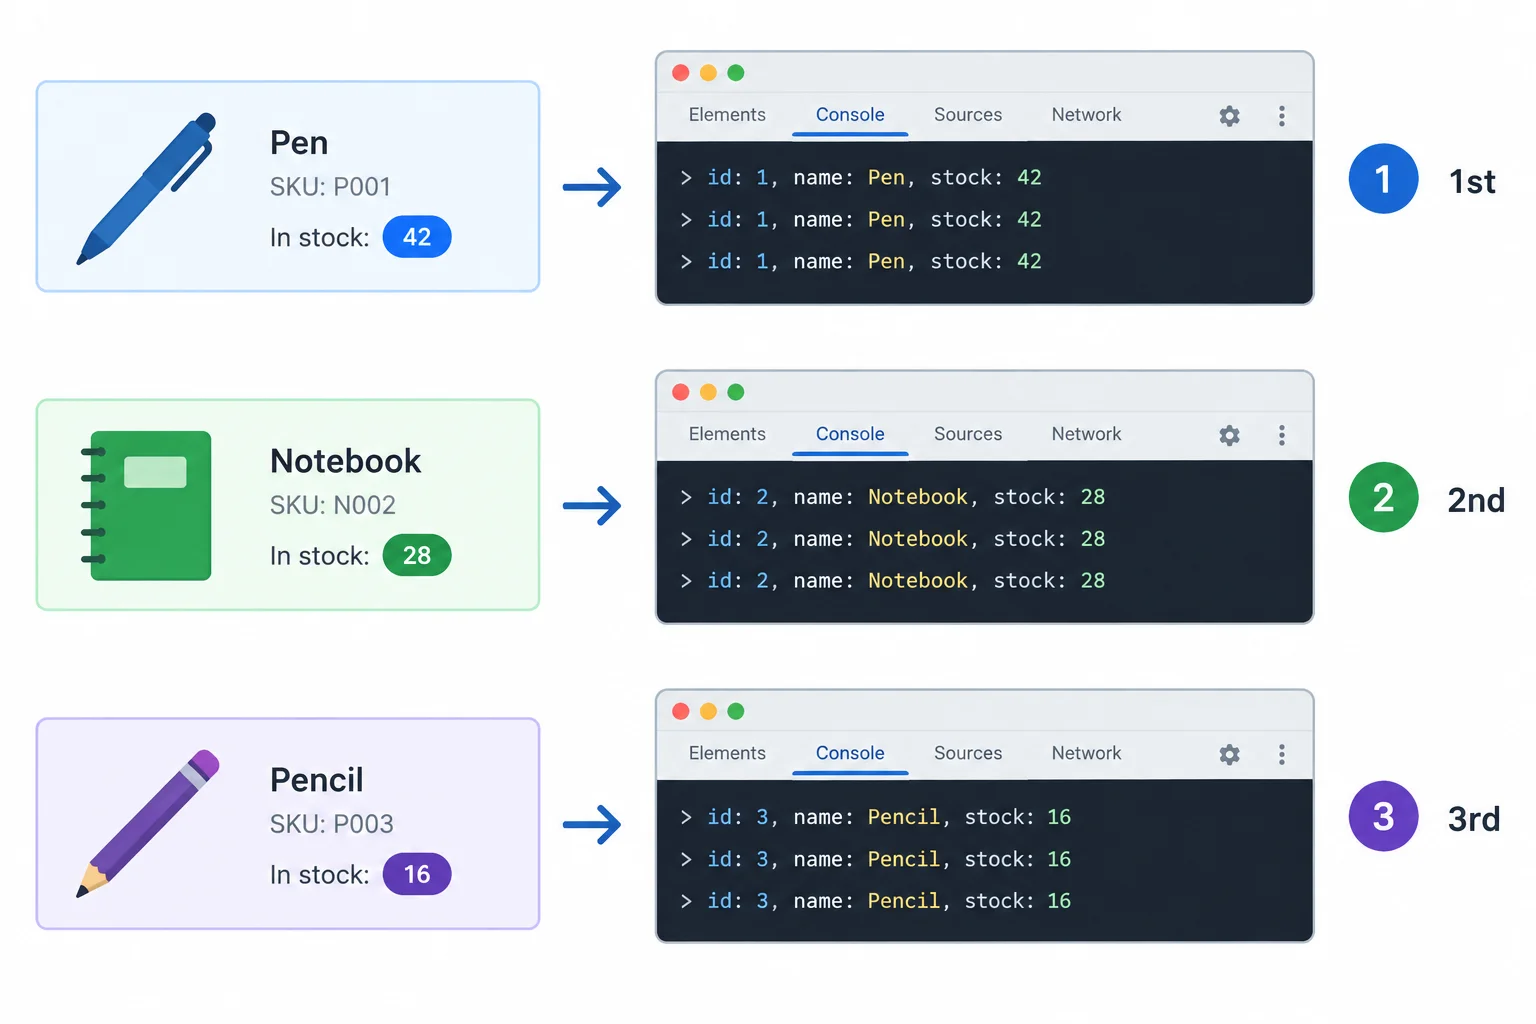Open kebab menu in Pen console window

(1281, 116)
